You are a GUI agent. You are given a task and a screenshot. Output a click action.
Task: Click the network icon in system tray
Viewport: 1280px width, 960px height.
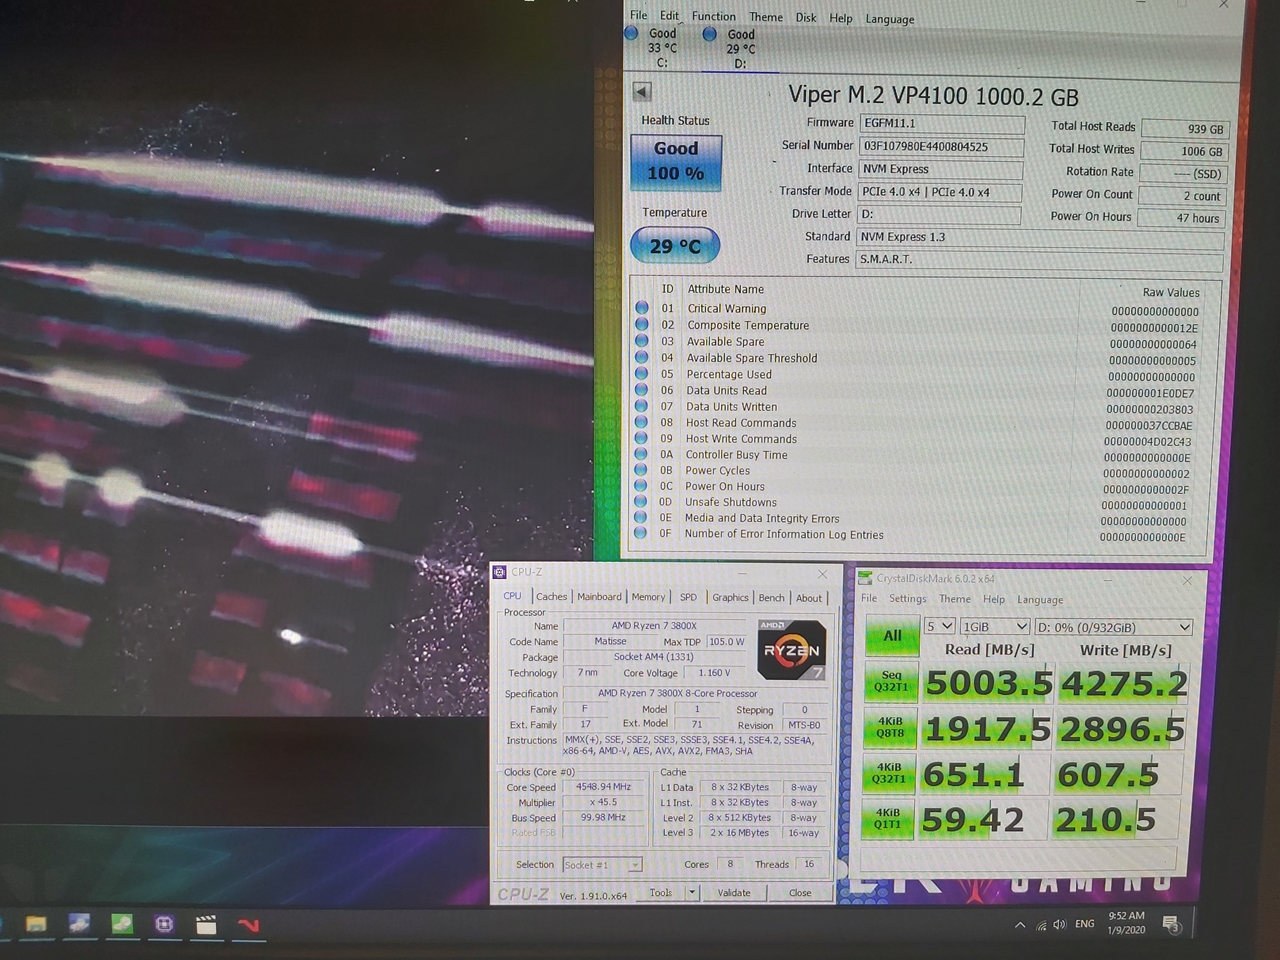[x=1041, y=925]
